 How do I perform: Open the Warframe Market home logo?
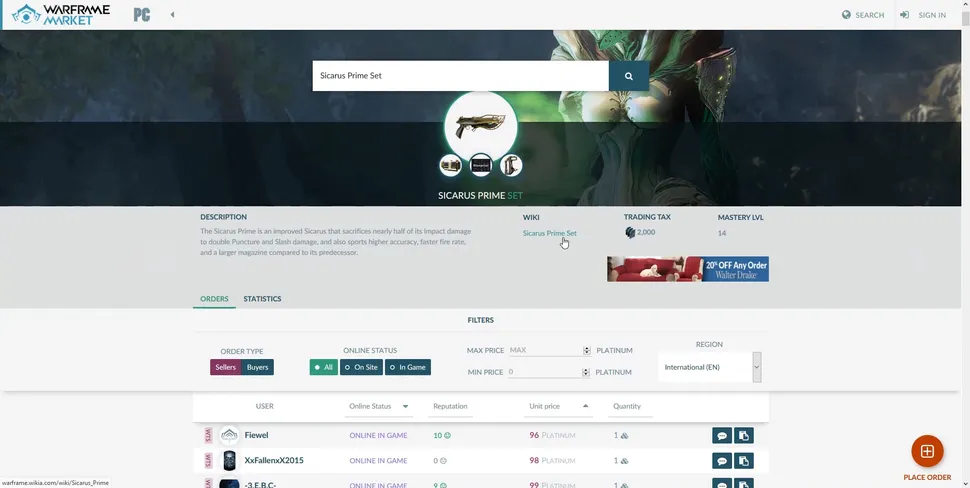click(x=56, y=15)
